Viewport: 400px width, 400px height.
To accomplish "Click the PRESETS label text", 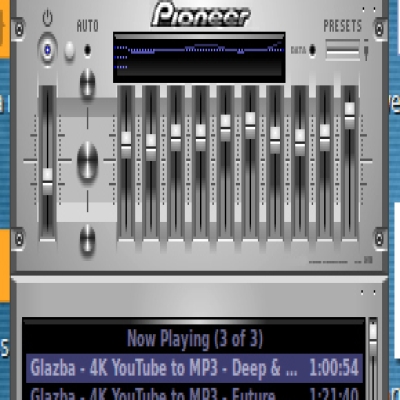I will 343,26.
